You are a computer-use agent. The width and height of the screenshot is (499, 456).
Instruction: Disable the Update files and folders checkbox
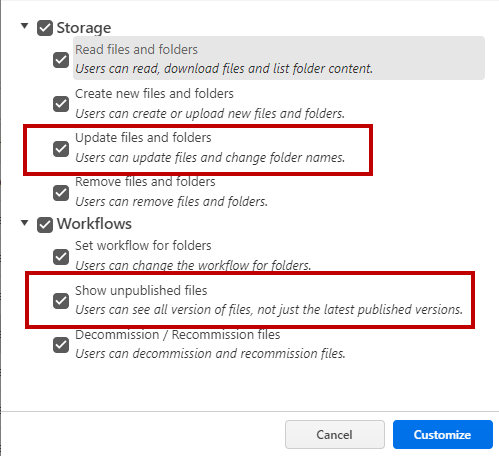coord(61,149)
